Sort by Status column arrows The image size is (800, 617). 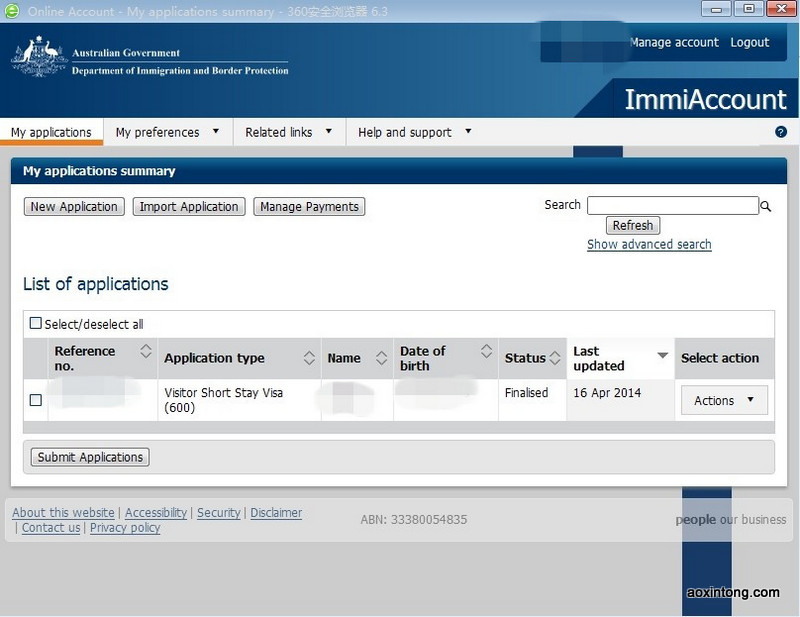pyautogui.click(x=555, y=358)
